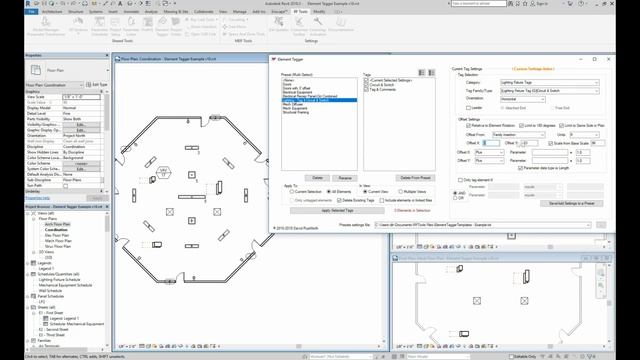
Task: Click the Project Syntax ribbon tool icon
Action: (x=176, y=22)
